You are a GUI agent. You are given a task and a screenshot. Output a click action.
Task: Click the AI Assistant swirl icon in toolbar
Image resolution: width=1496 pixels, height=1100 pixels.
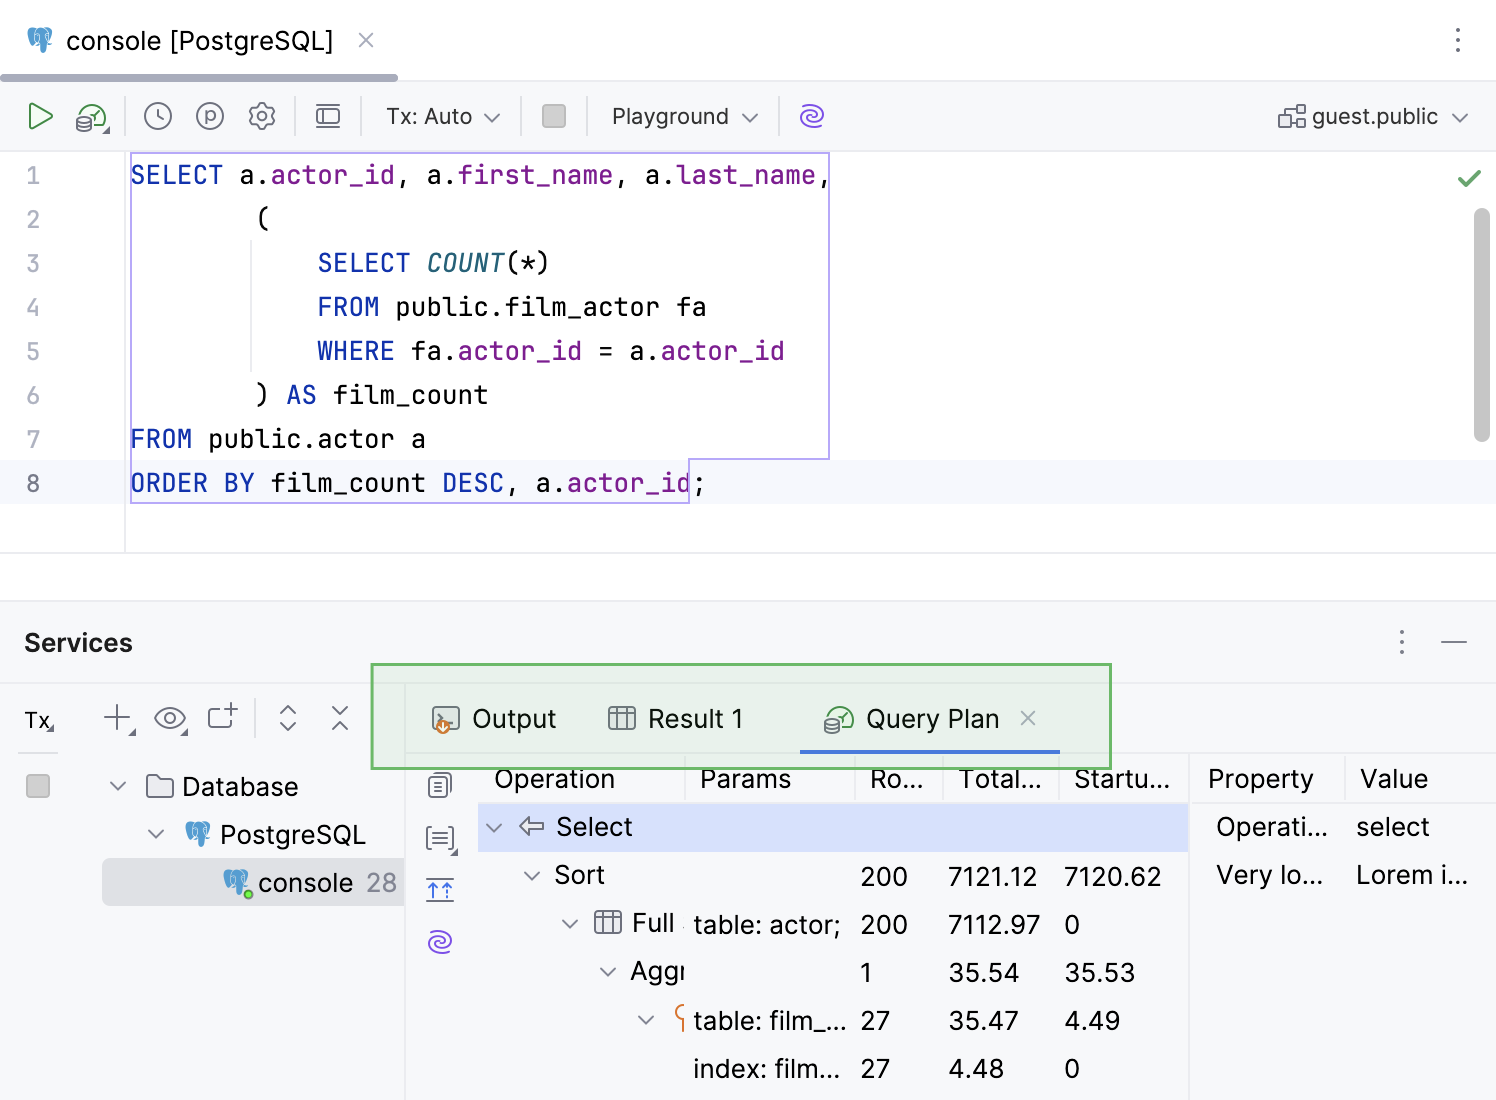coord(811,117)
